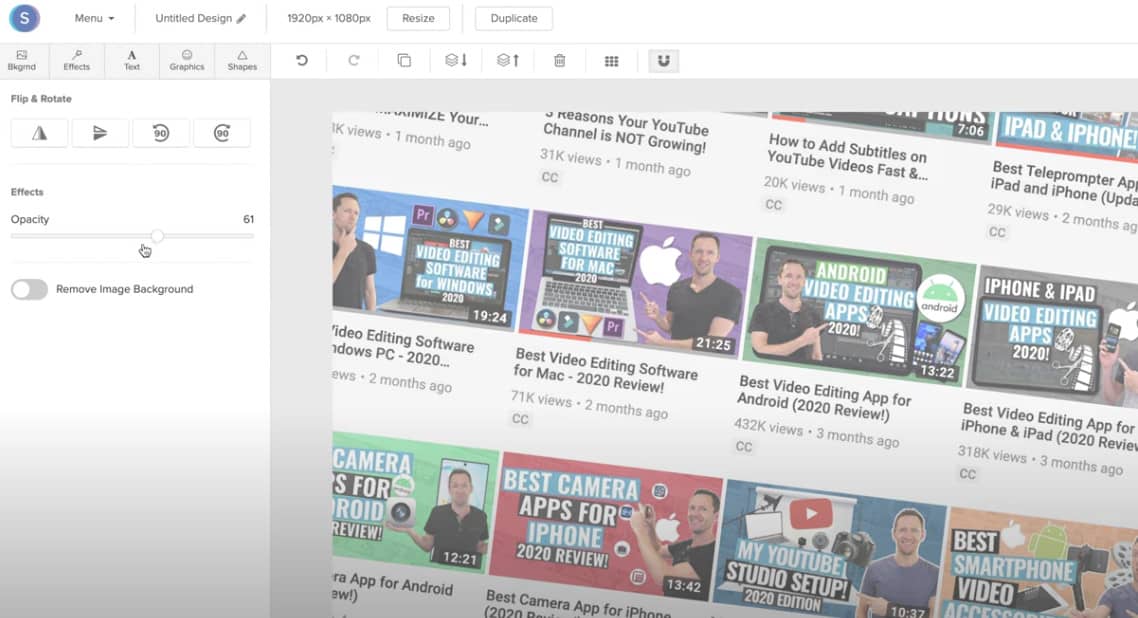The image size is (1138, 618).
Task: Send layer backward with the down icon
Action: (456, 61)
